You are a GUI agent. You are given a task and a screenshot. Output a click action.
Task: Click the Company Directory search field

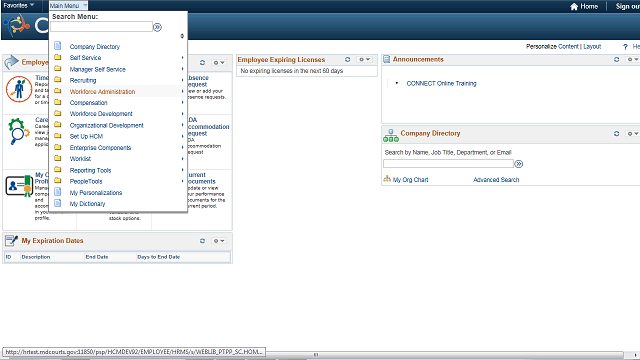click(448, 164)
